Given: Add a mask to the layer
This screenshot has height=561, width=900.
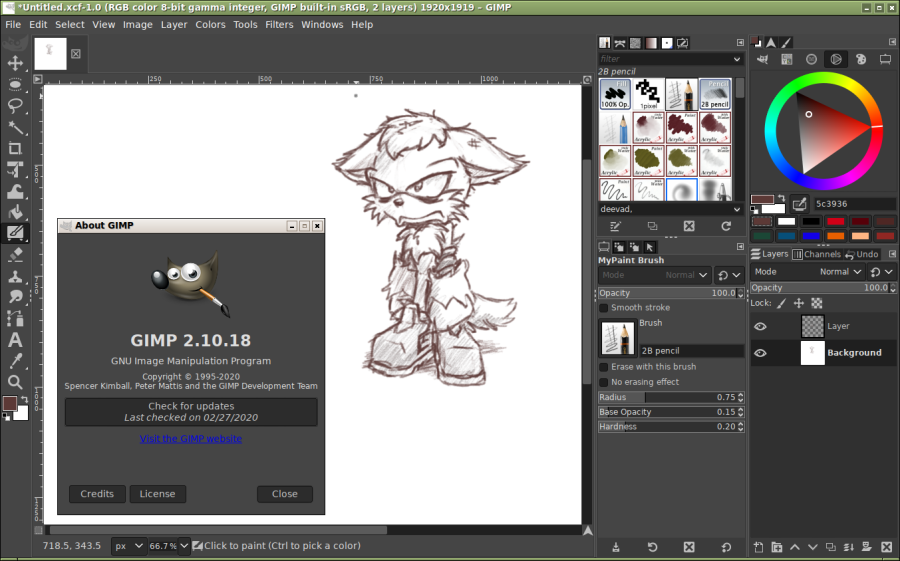Looking at the screenshot, I should click(867, 547).
